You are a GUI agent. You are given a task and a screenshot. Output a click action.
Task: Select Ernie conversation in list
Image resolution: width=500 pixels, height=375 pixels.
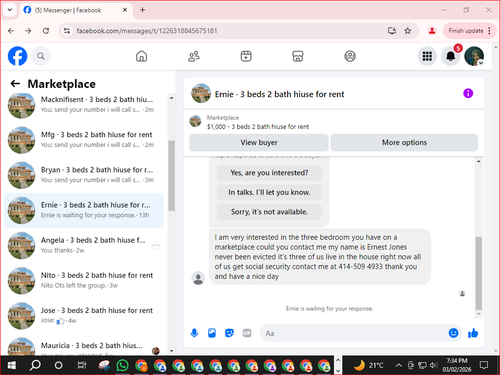point(84,210)
